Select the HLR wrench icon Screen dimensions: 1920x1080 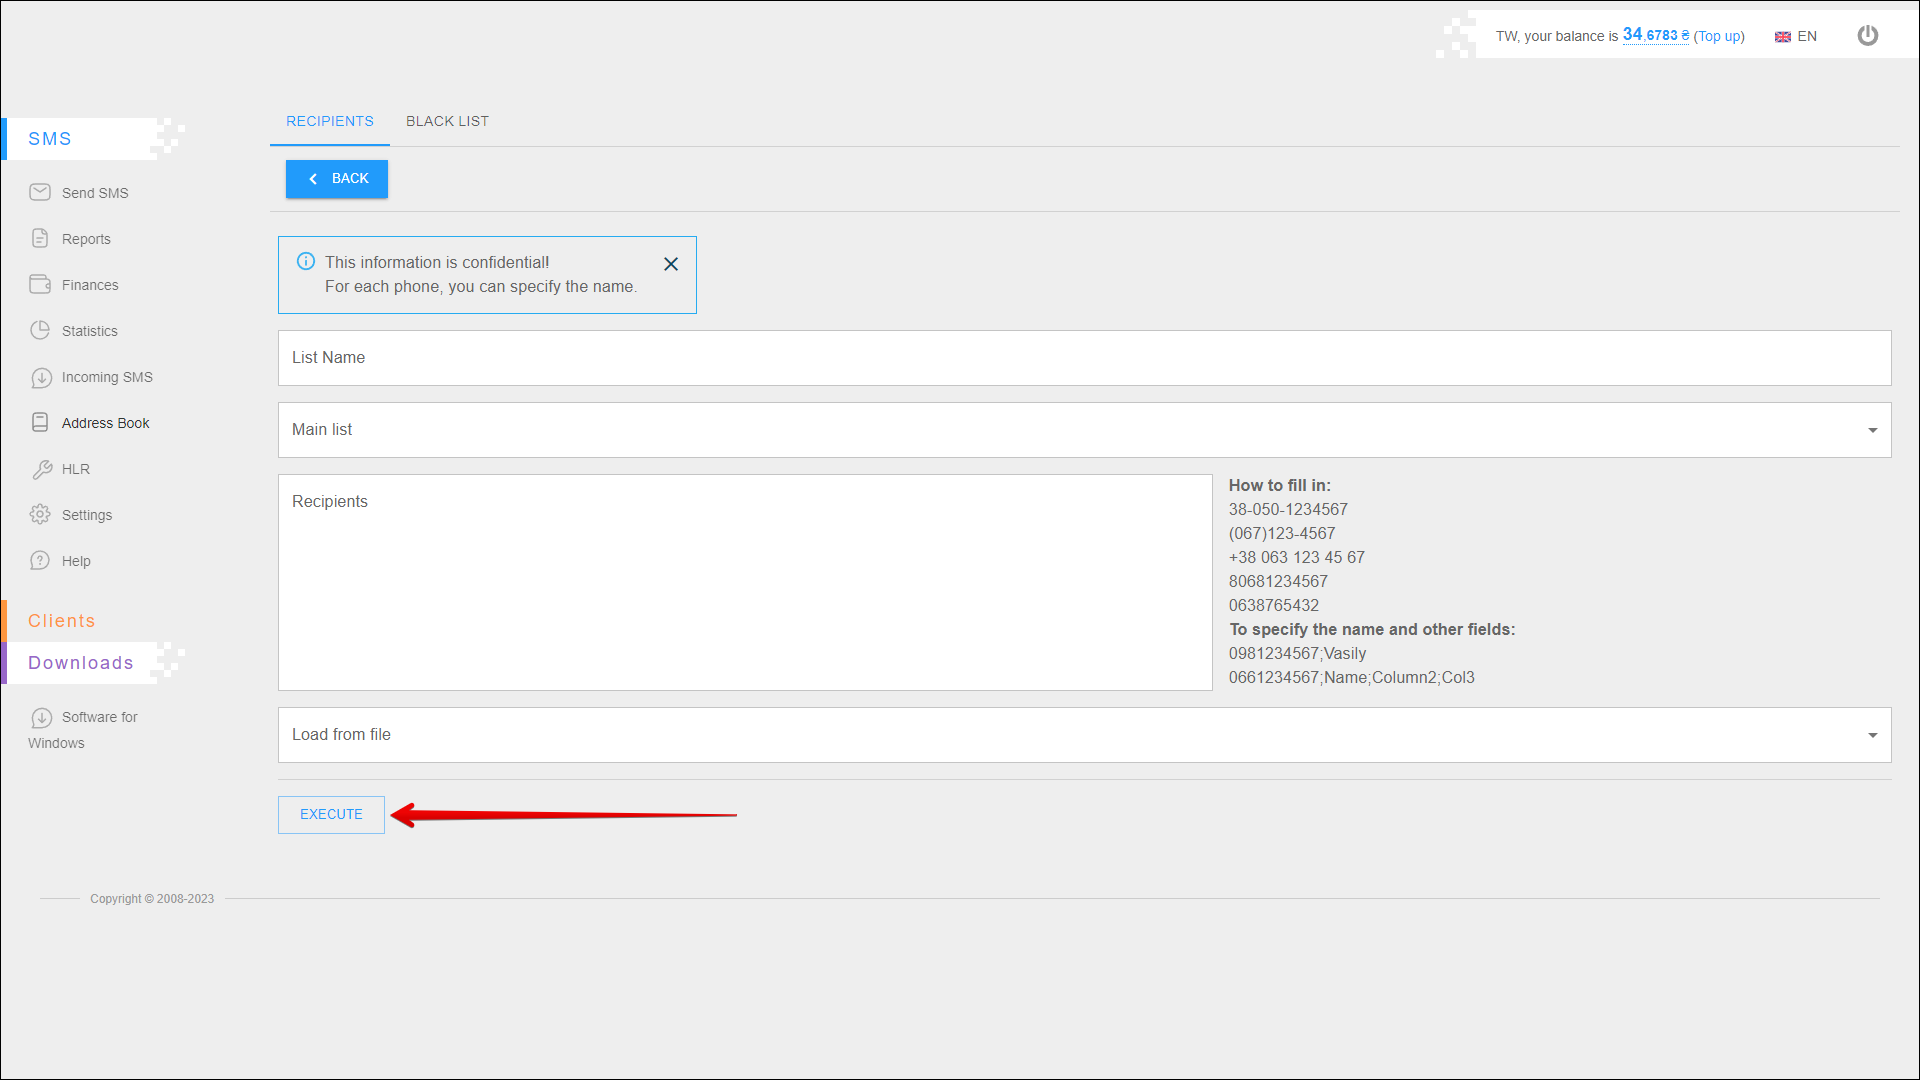pos(41,469)
